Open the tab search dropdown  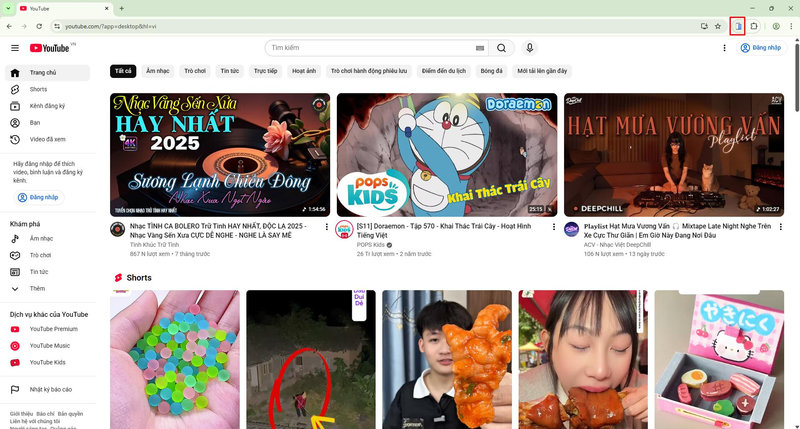click(x=8, y=8)
